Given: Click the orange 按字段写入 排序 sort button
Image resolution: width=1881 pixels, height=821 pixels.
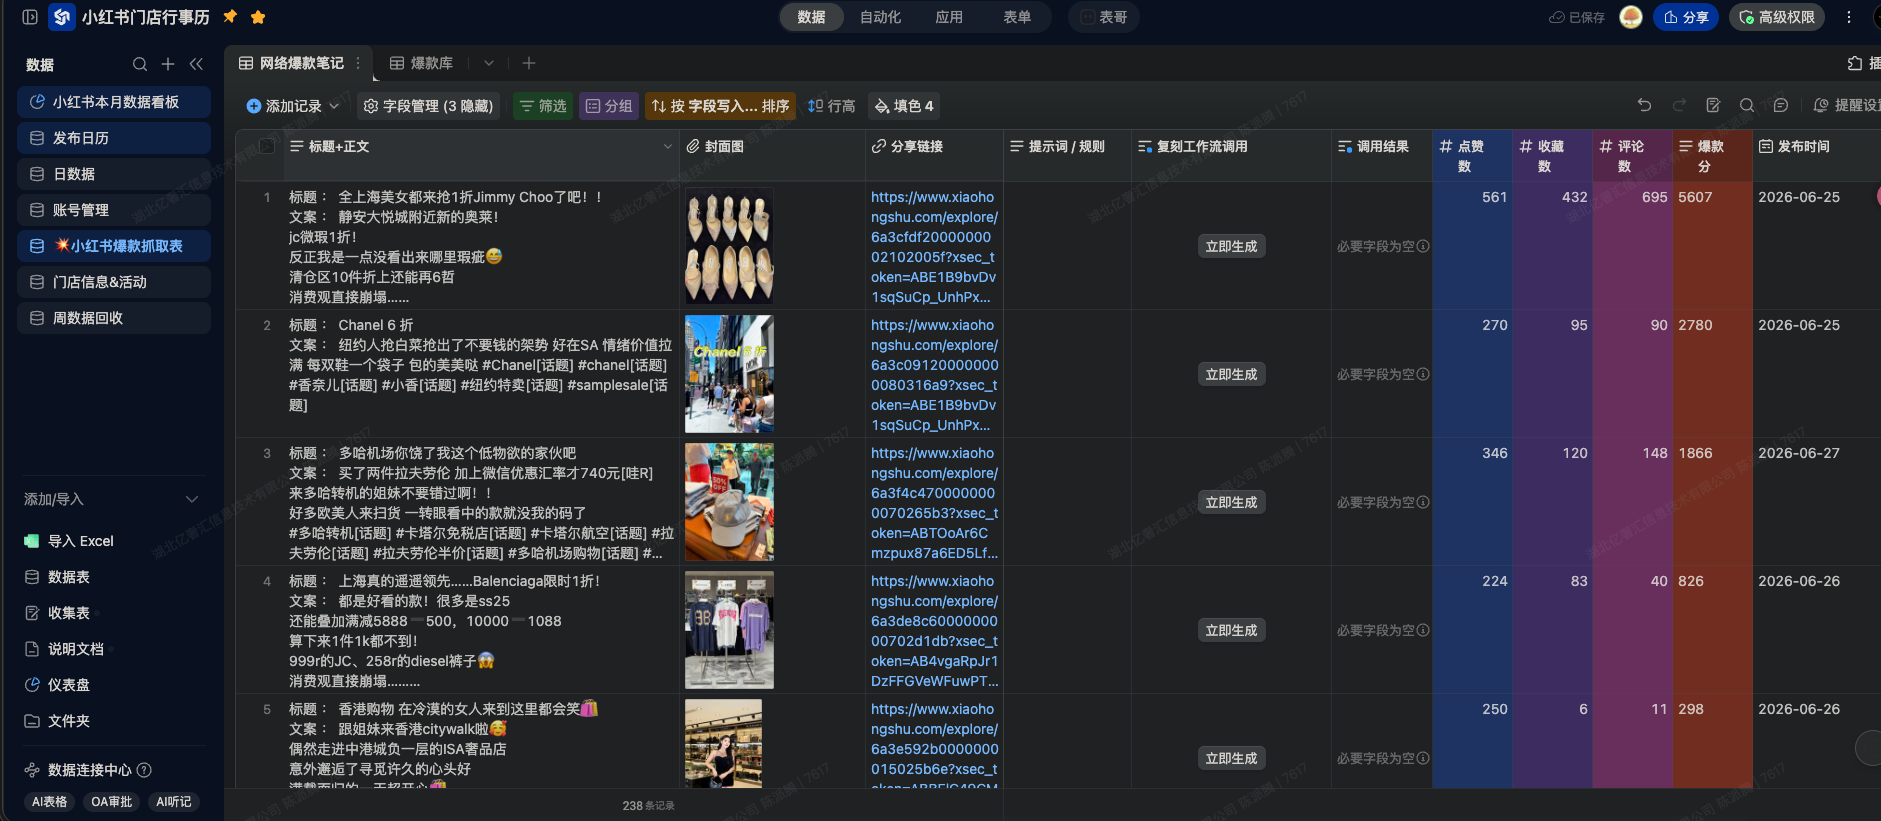Looking at the screenshot, I should pos(720,106).
